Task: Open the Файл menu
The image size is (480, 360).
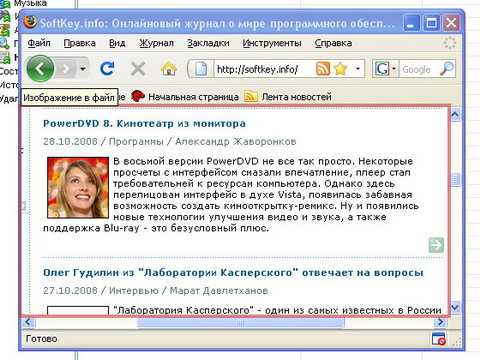Action: pos(39,43)
